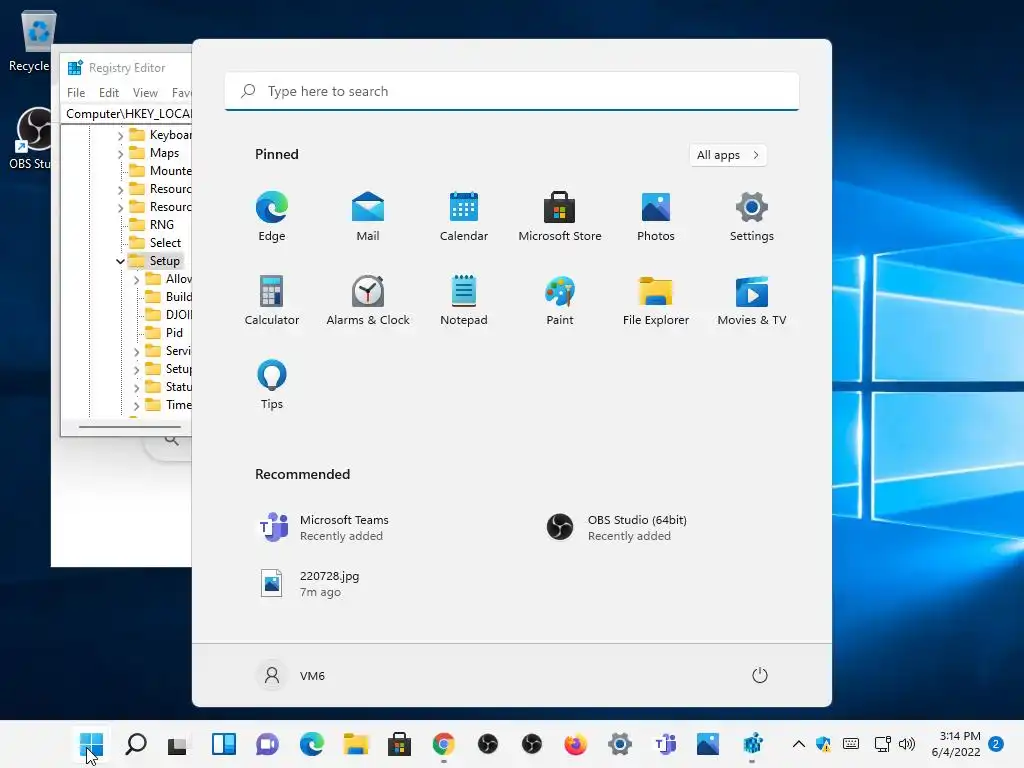The height and width of the screenshot is (768, 1024).
Task: Open the VM6 user account menu
Action: [x=292, y=675]
